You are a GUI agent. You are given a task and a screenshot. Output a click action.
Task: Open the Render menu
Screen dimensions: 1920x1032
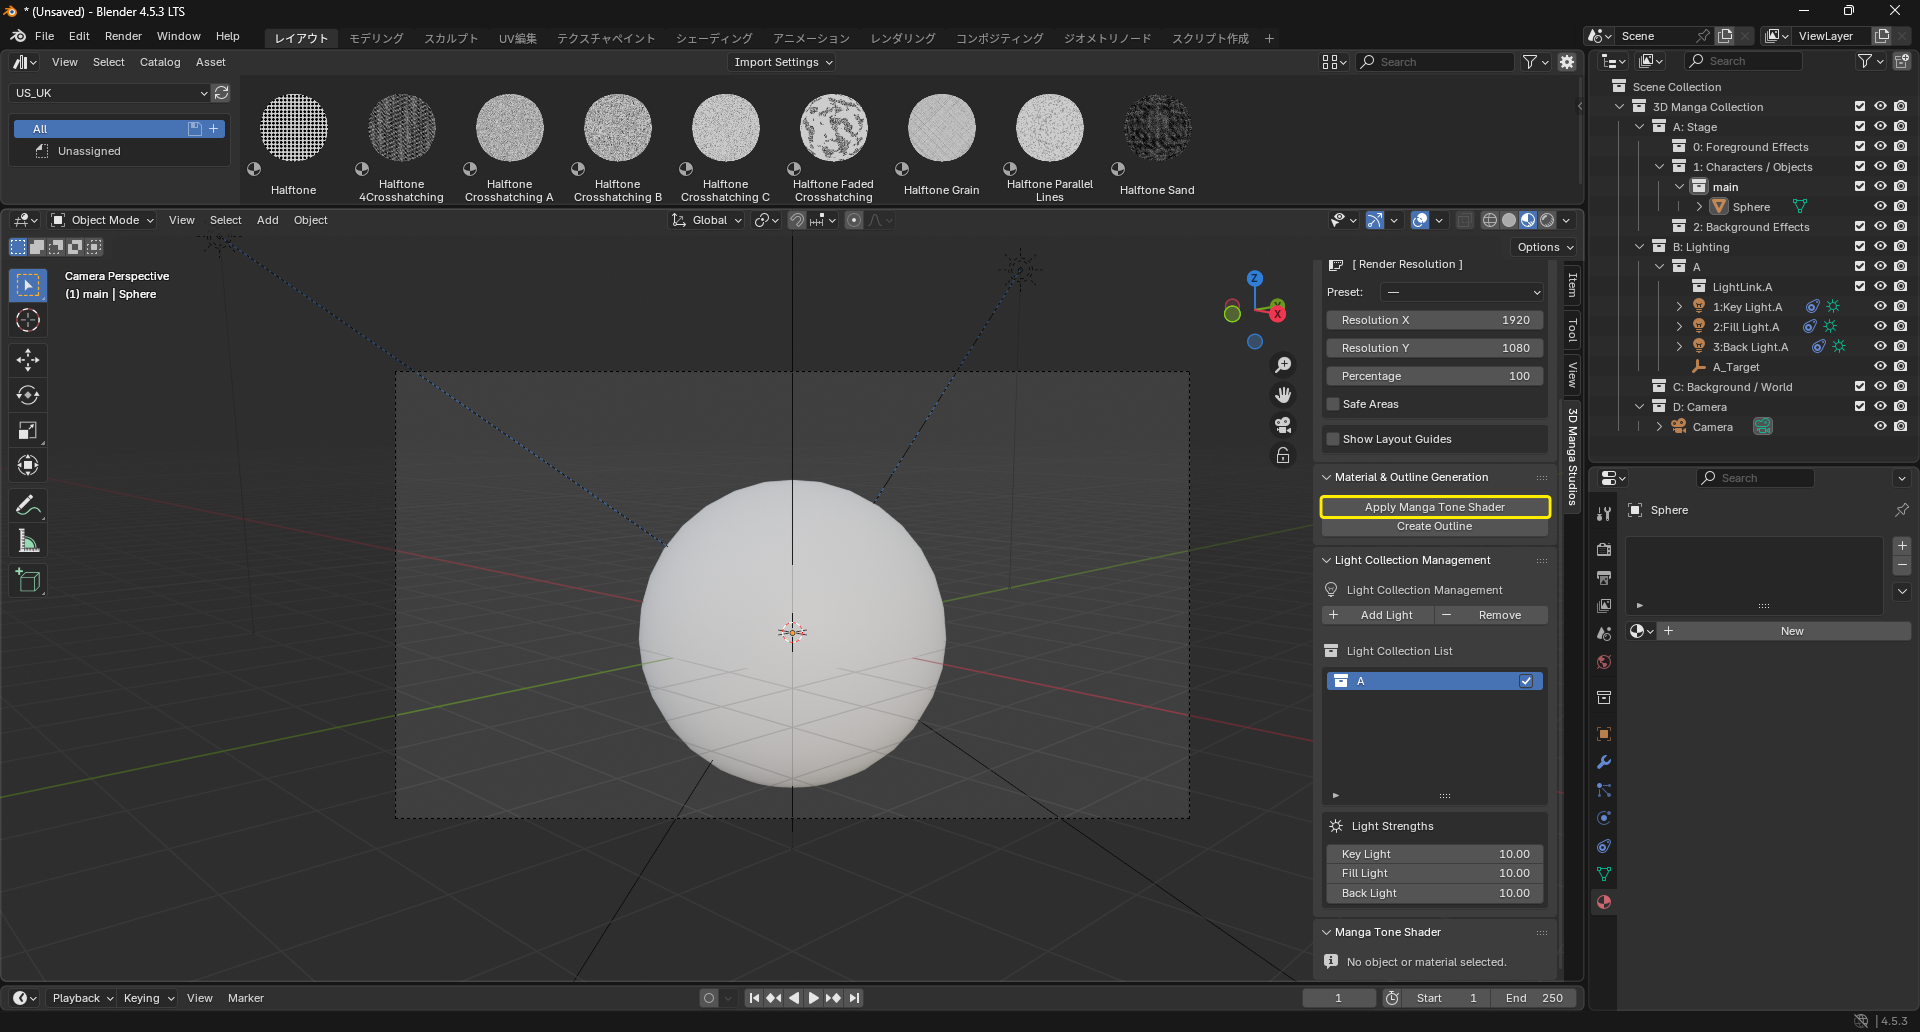(x=123, y=36)
